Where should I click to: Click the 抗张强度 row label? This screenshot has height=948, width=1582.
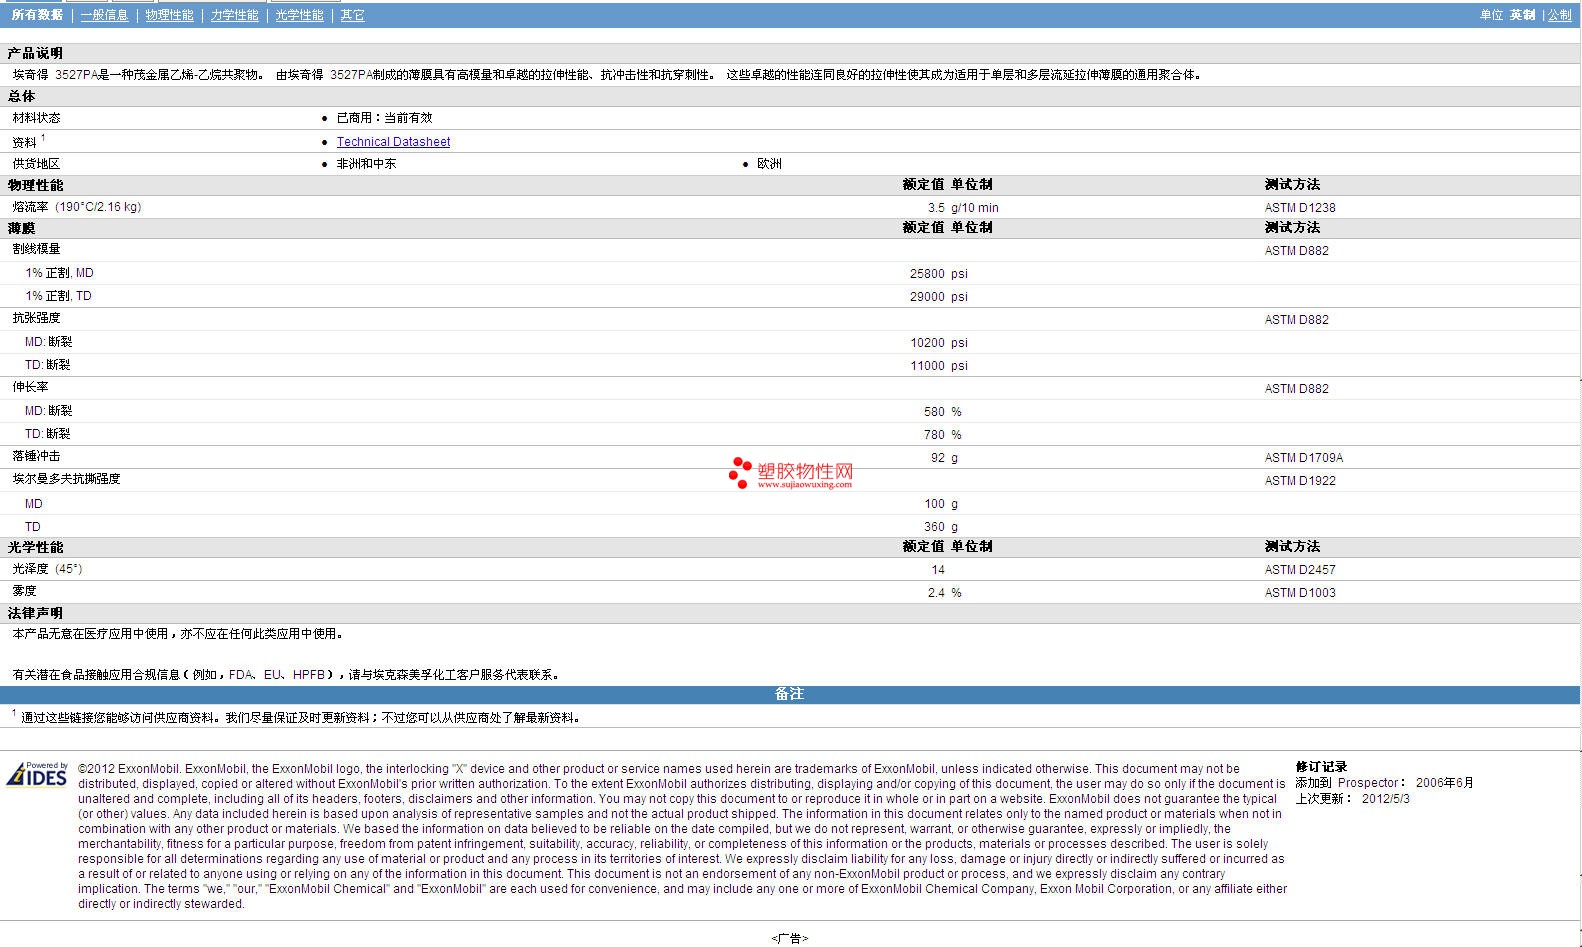[x=37, y=318]
